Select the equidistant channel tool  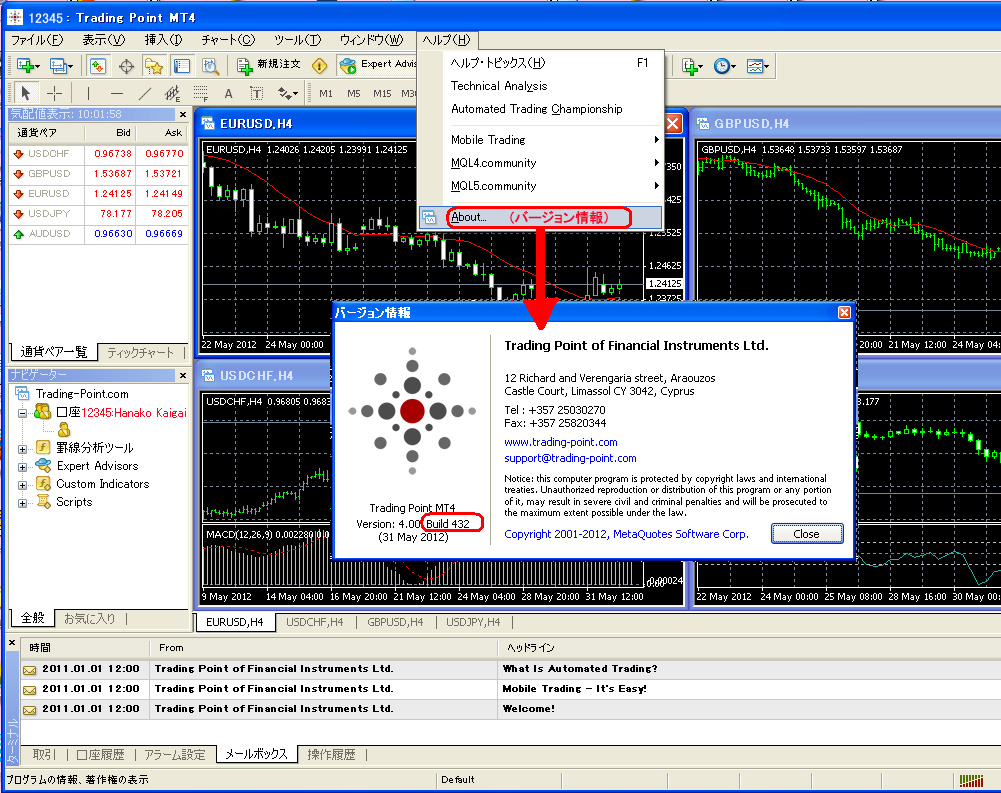tap(172, 93)
